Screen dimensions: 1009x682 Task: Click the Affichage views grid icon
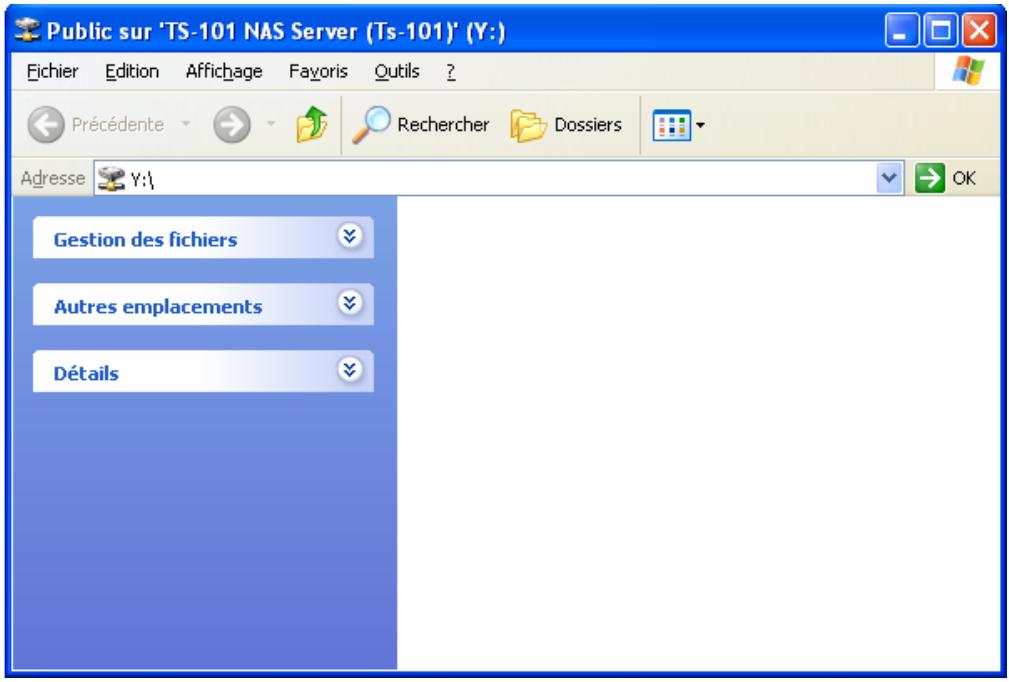click(672, 125)
